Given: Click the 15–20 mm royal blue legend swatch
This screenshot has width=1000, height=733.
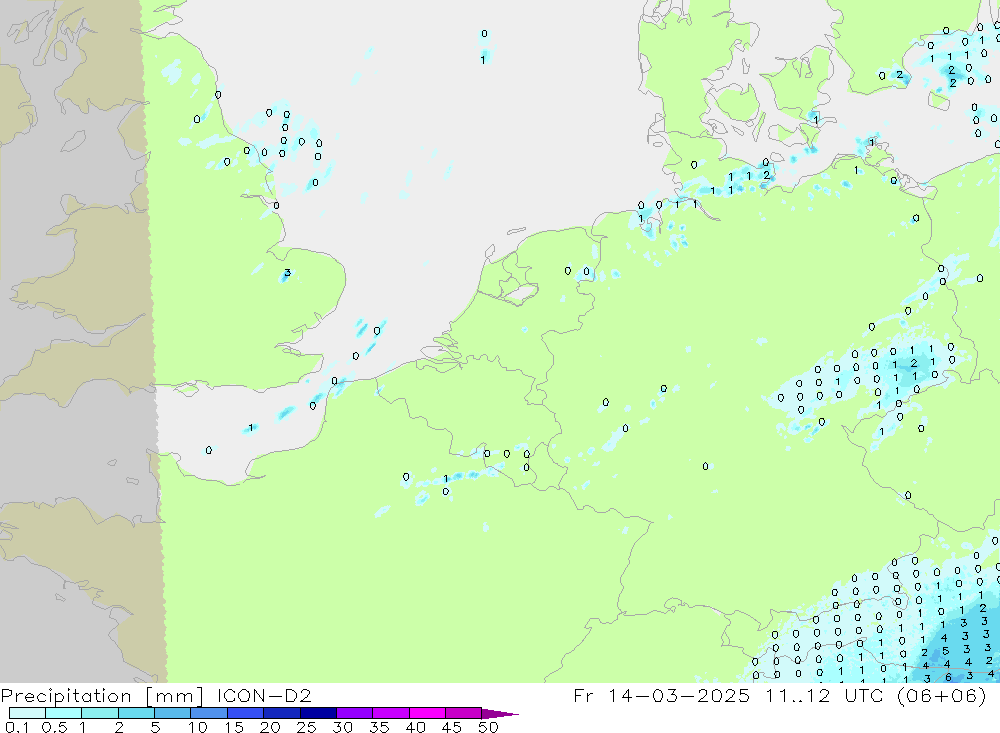Looking at the screenshot, I should click(x=246, y=713).
